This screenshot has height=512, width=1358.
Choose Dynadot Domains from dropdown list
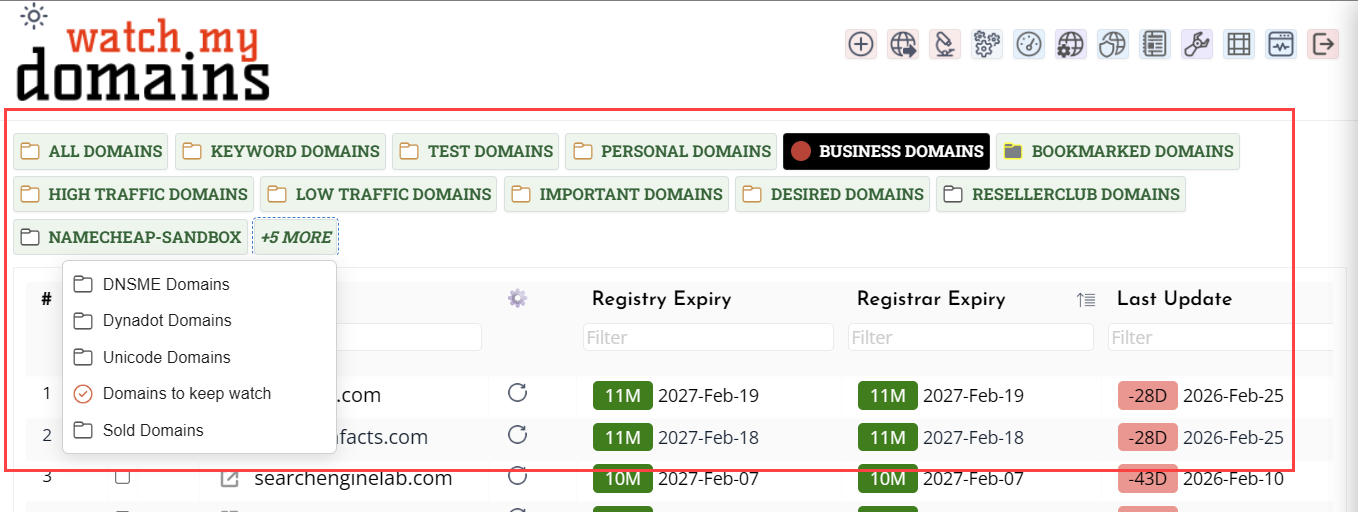pyautogui.click(x=199, y=320)
